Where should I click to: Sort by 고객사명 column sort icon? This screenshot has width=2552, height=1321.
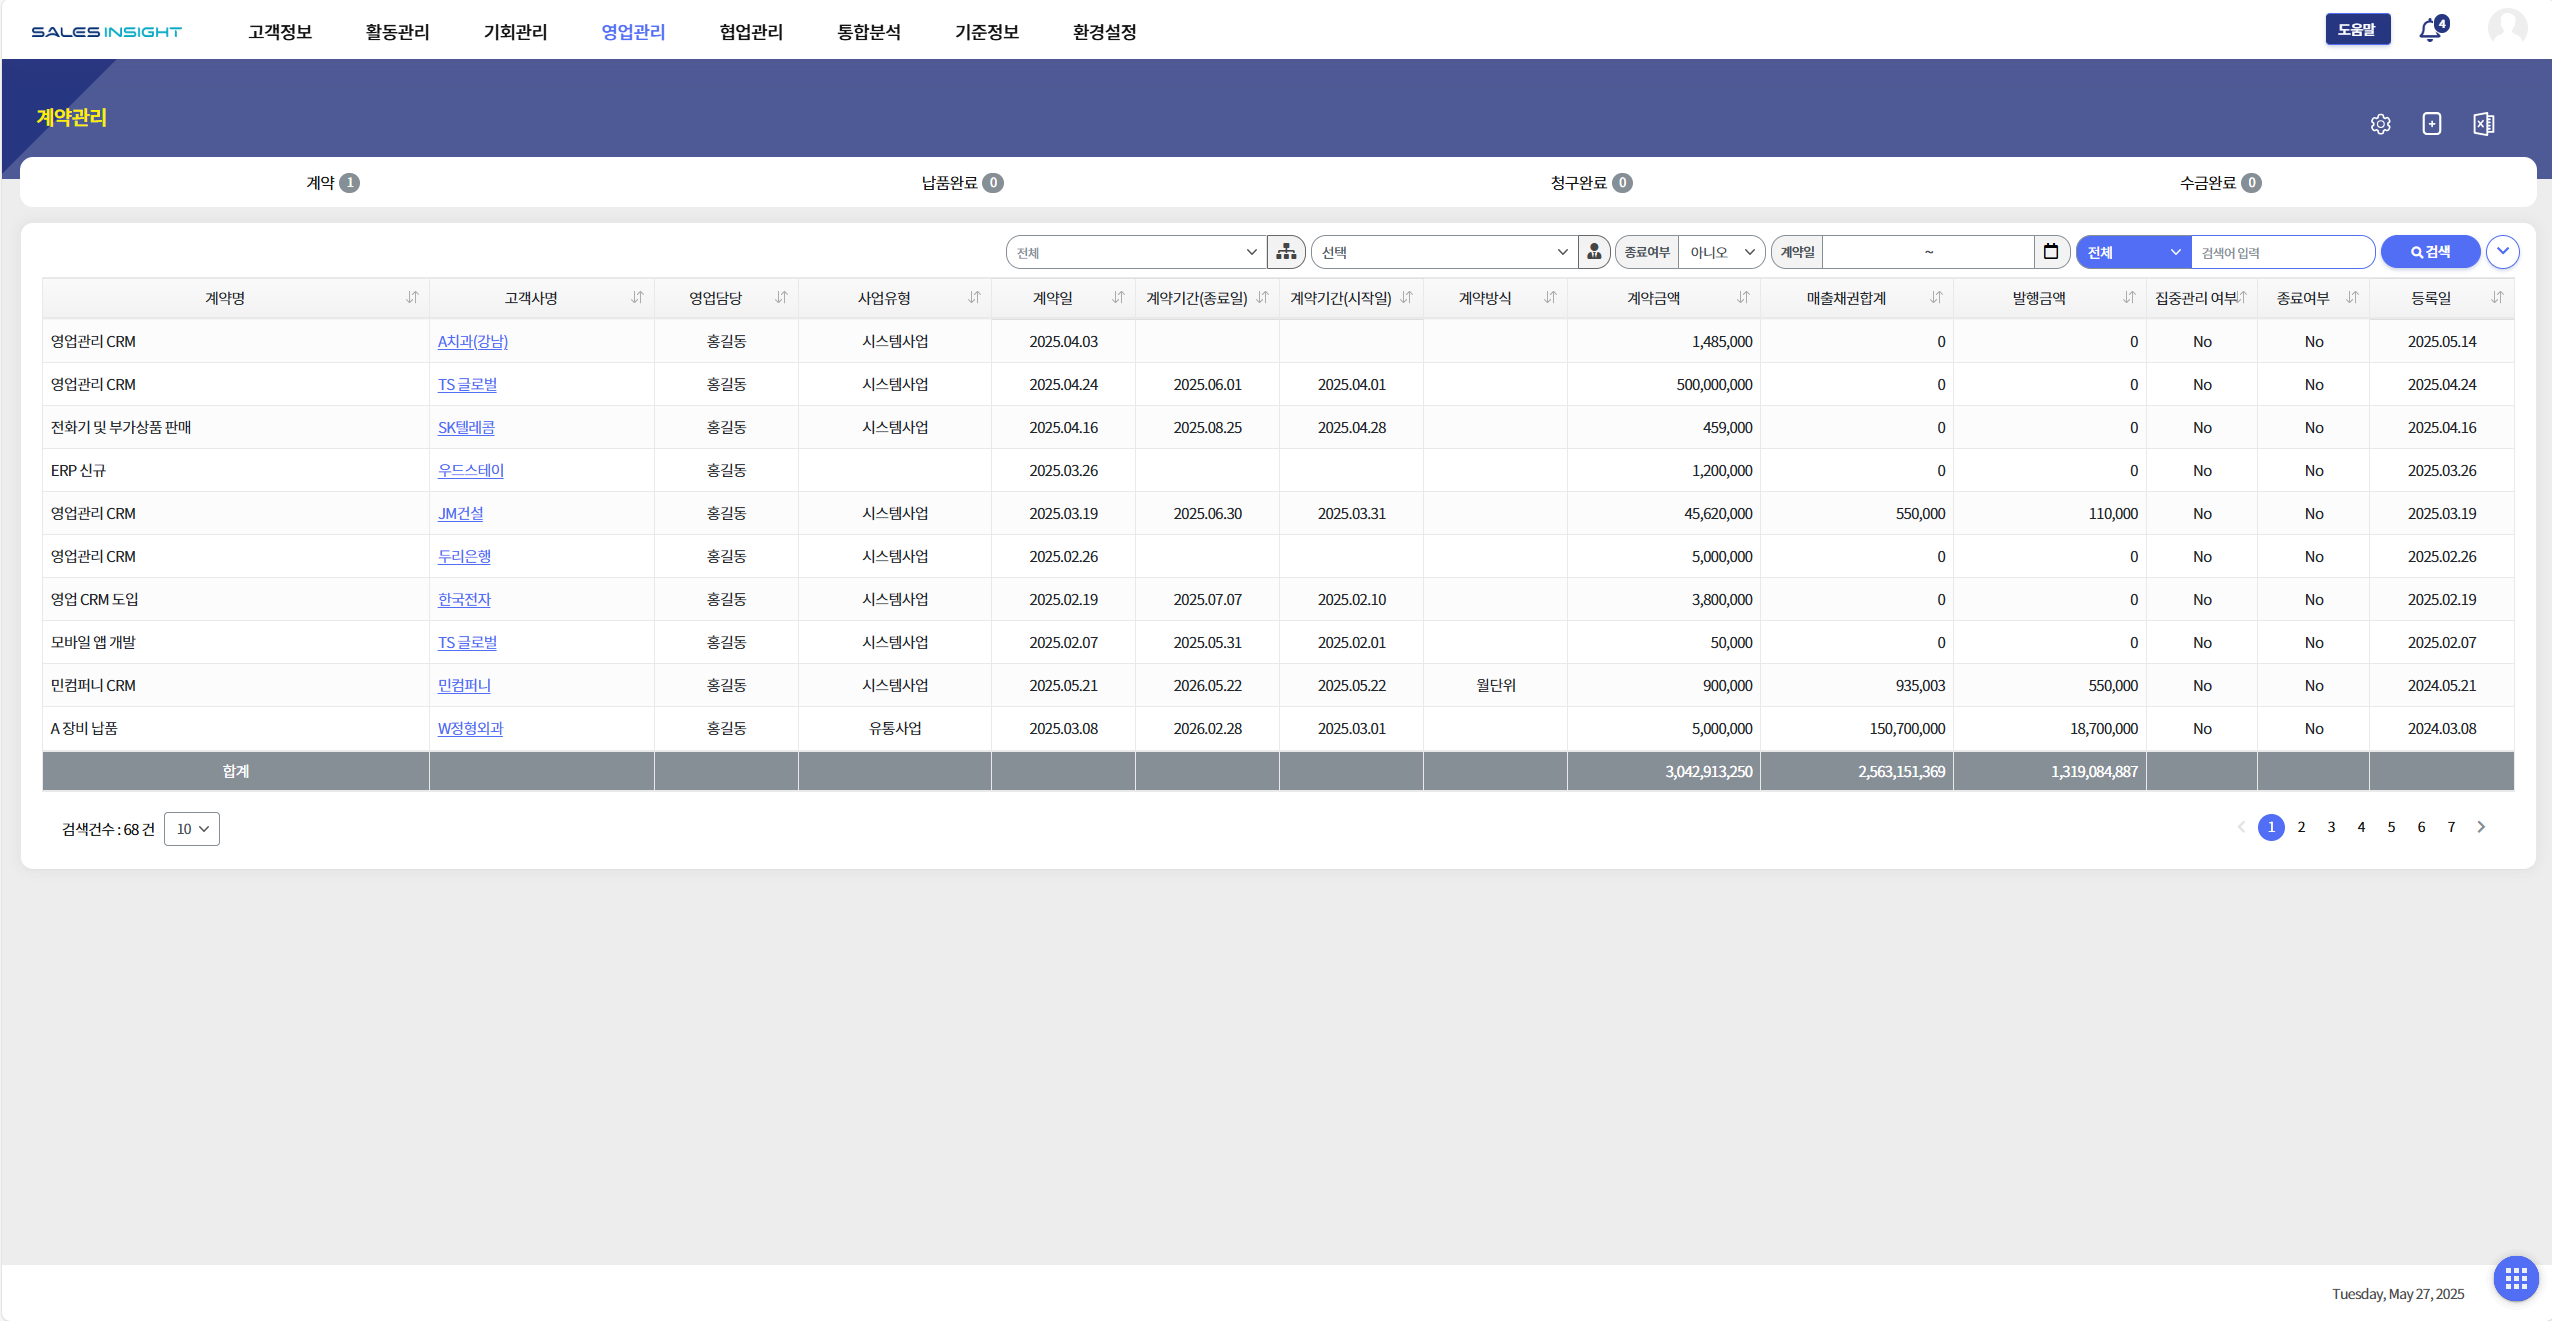[x=637, y=298]
